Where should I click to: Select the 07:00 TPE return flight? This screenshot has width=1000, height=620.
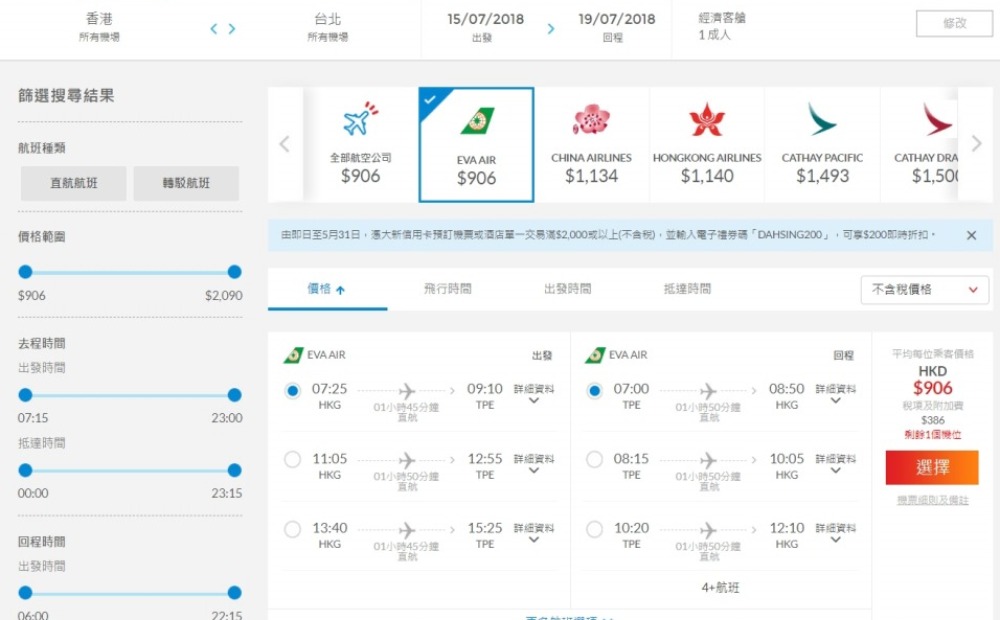(x=594, y=390)
